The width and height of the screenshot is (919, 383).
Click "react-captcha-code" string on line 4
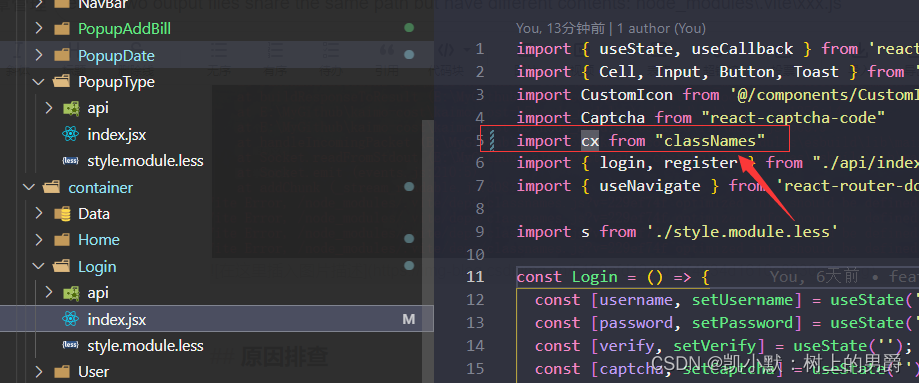[x=793, y=117]
